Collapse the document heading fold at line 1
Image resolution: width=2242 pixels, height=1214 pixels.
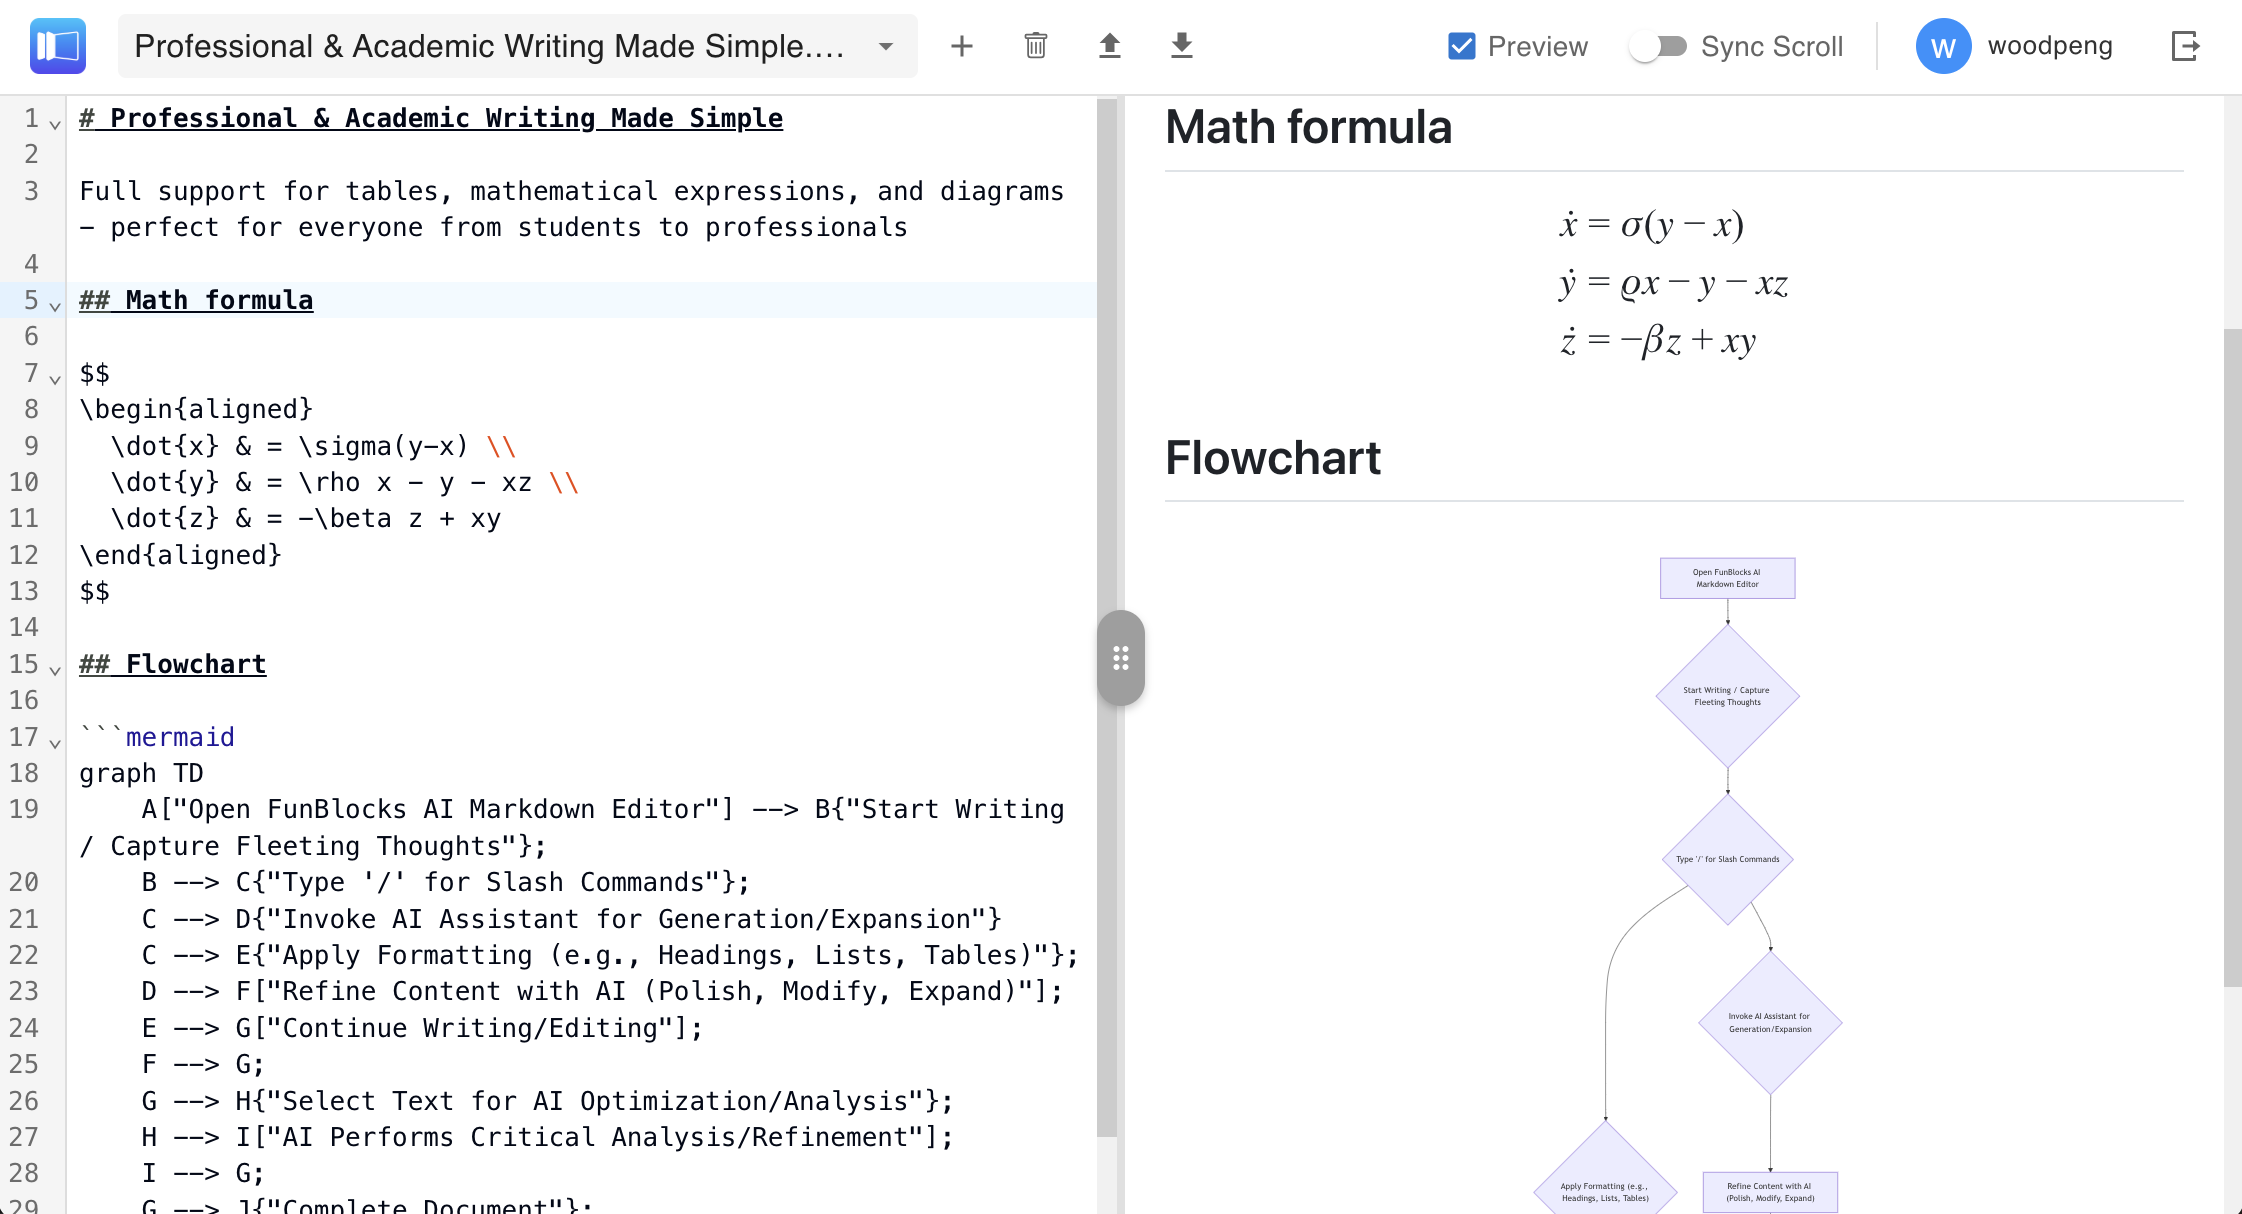pyautogui.click(x=55, y=123)
